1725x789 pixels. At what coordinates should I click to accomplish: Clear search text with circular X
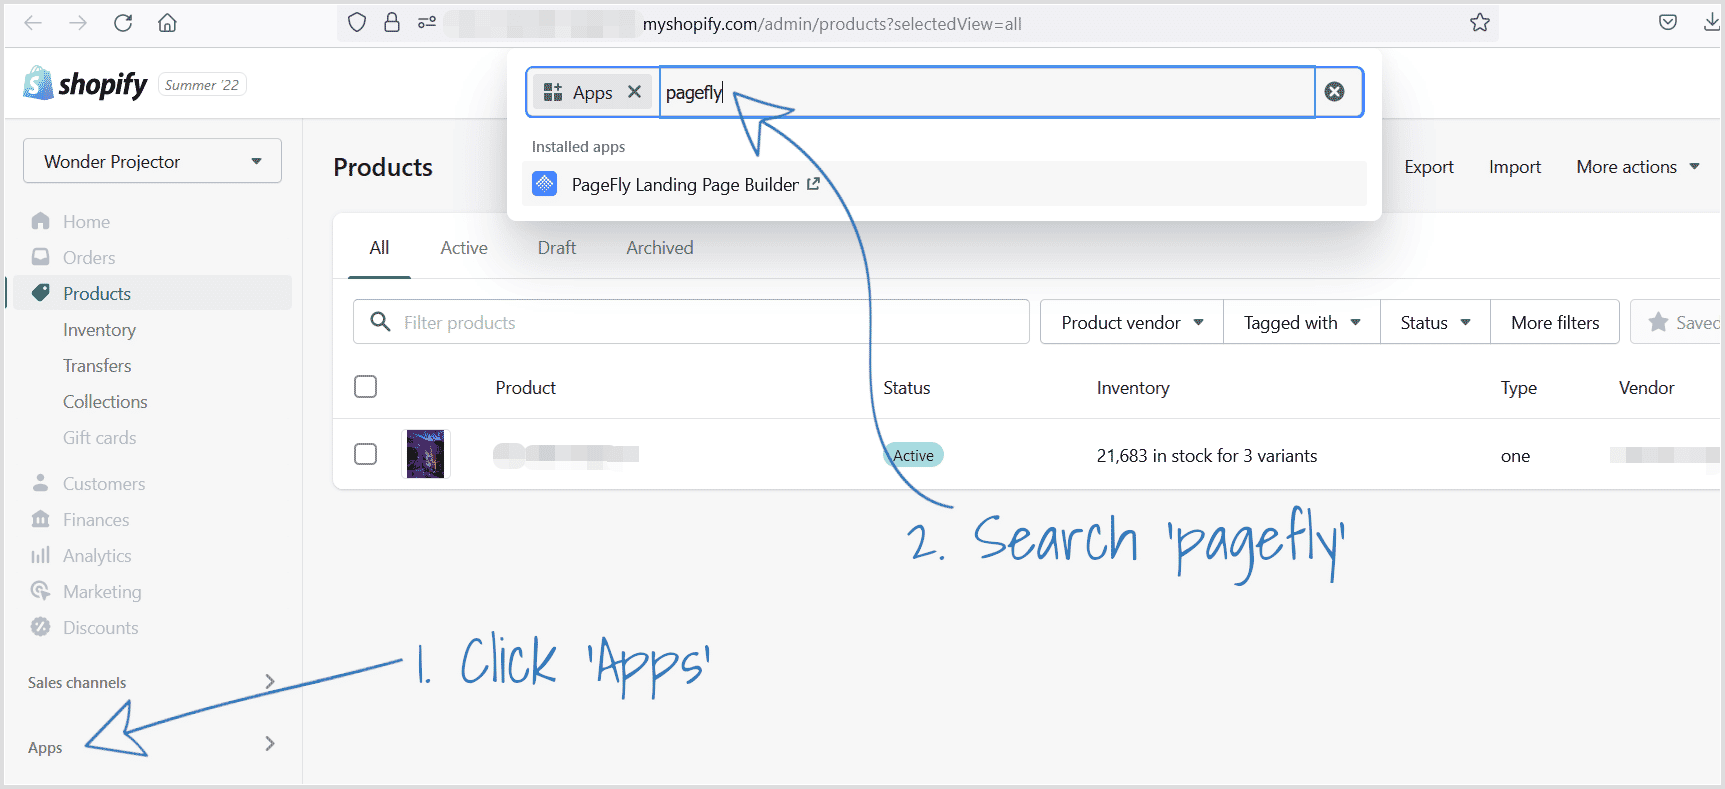click(x=1334, y=92)
